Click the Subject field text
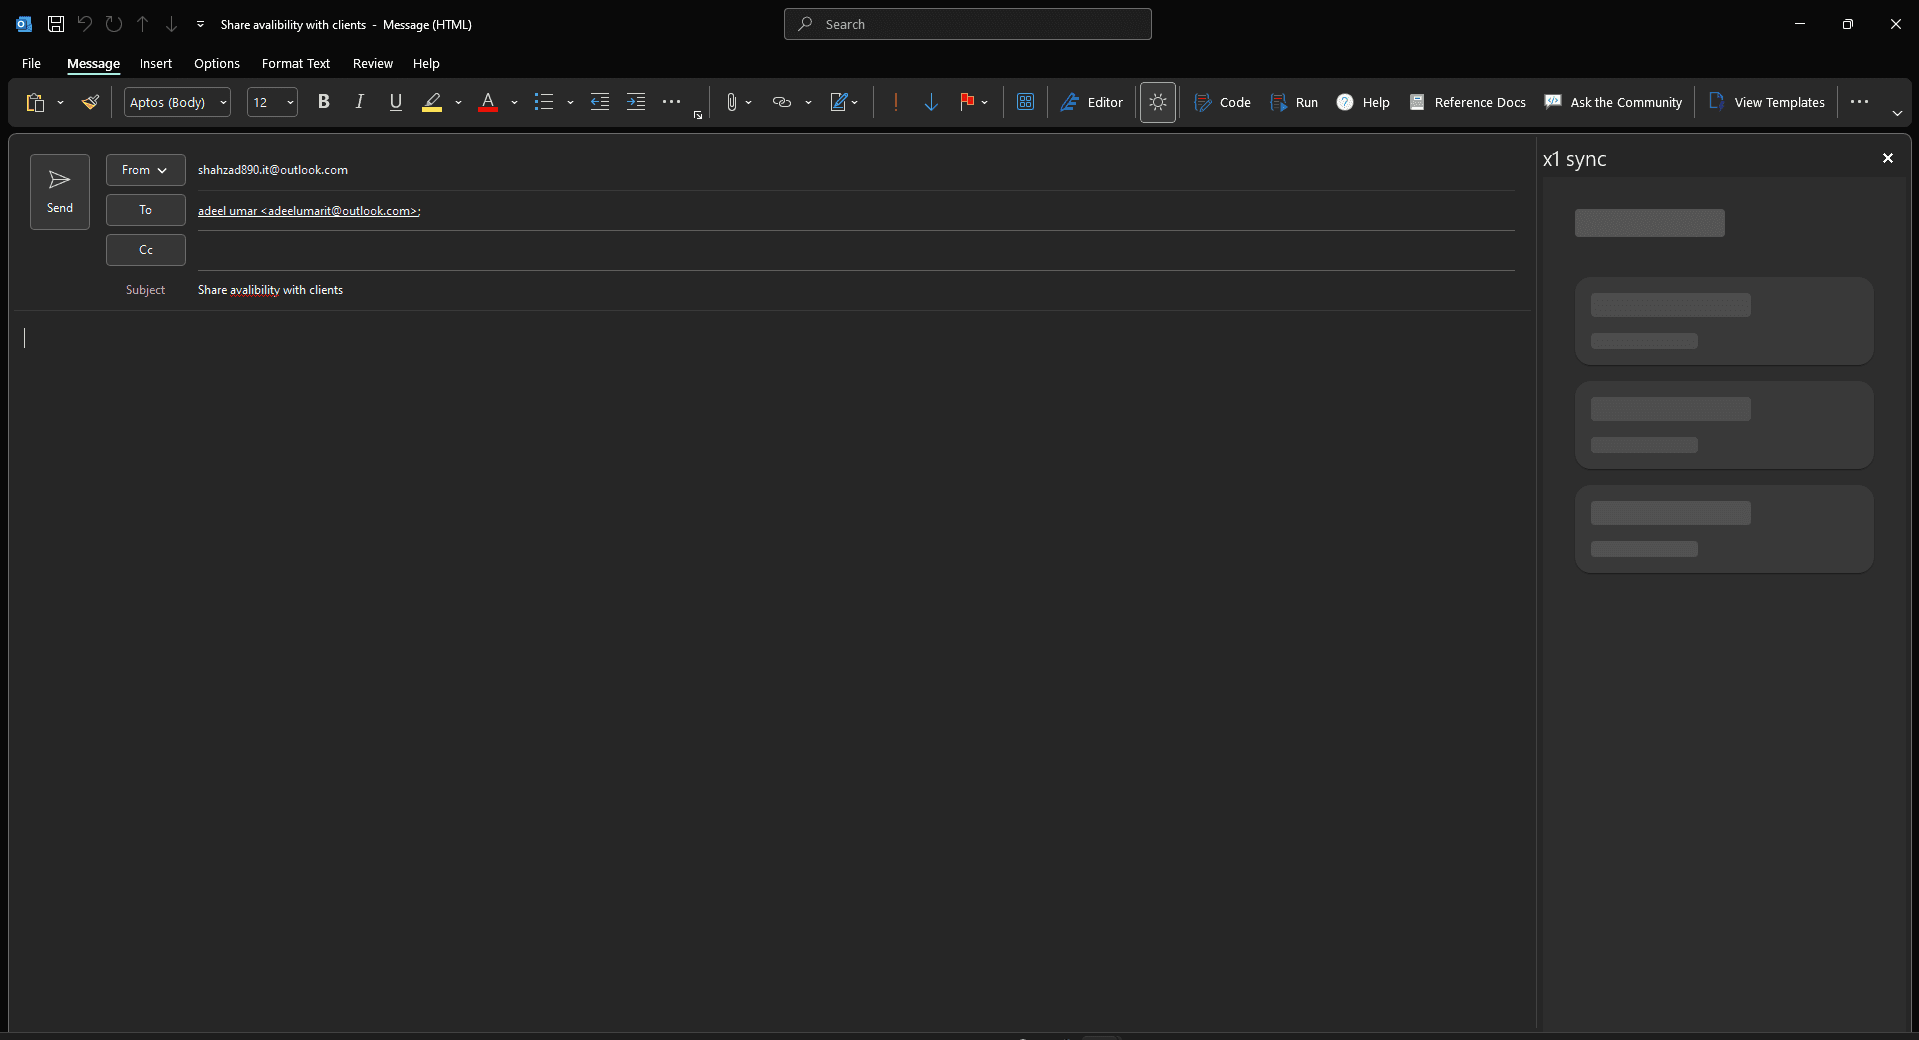This screenshot has height=1040, width=1919. 270,290
